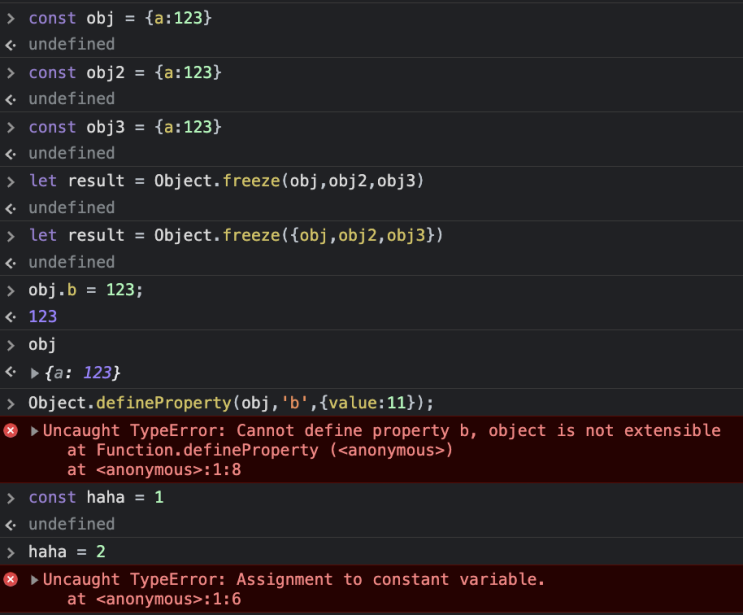Expand the {a: 123} object output

34,373
